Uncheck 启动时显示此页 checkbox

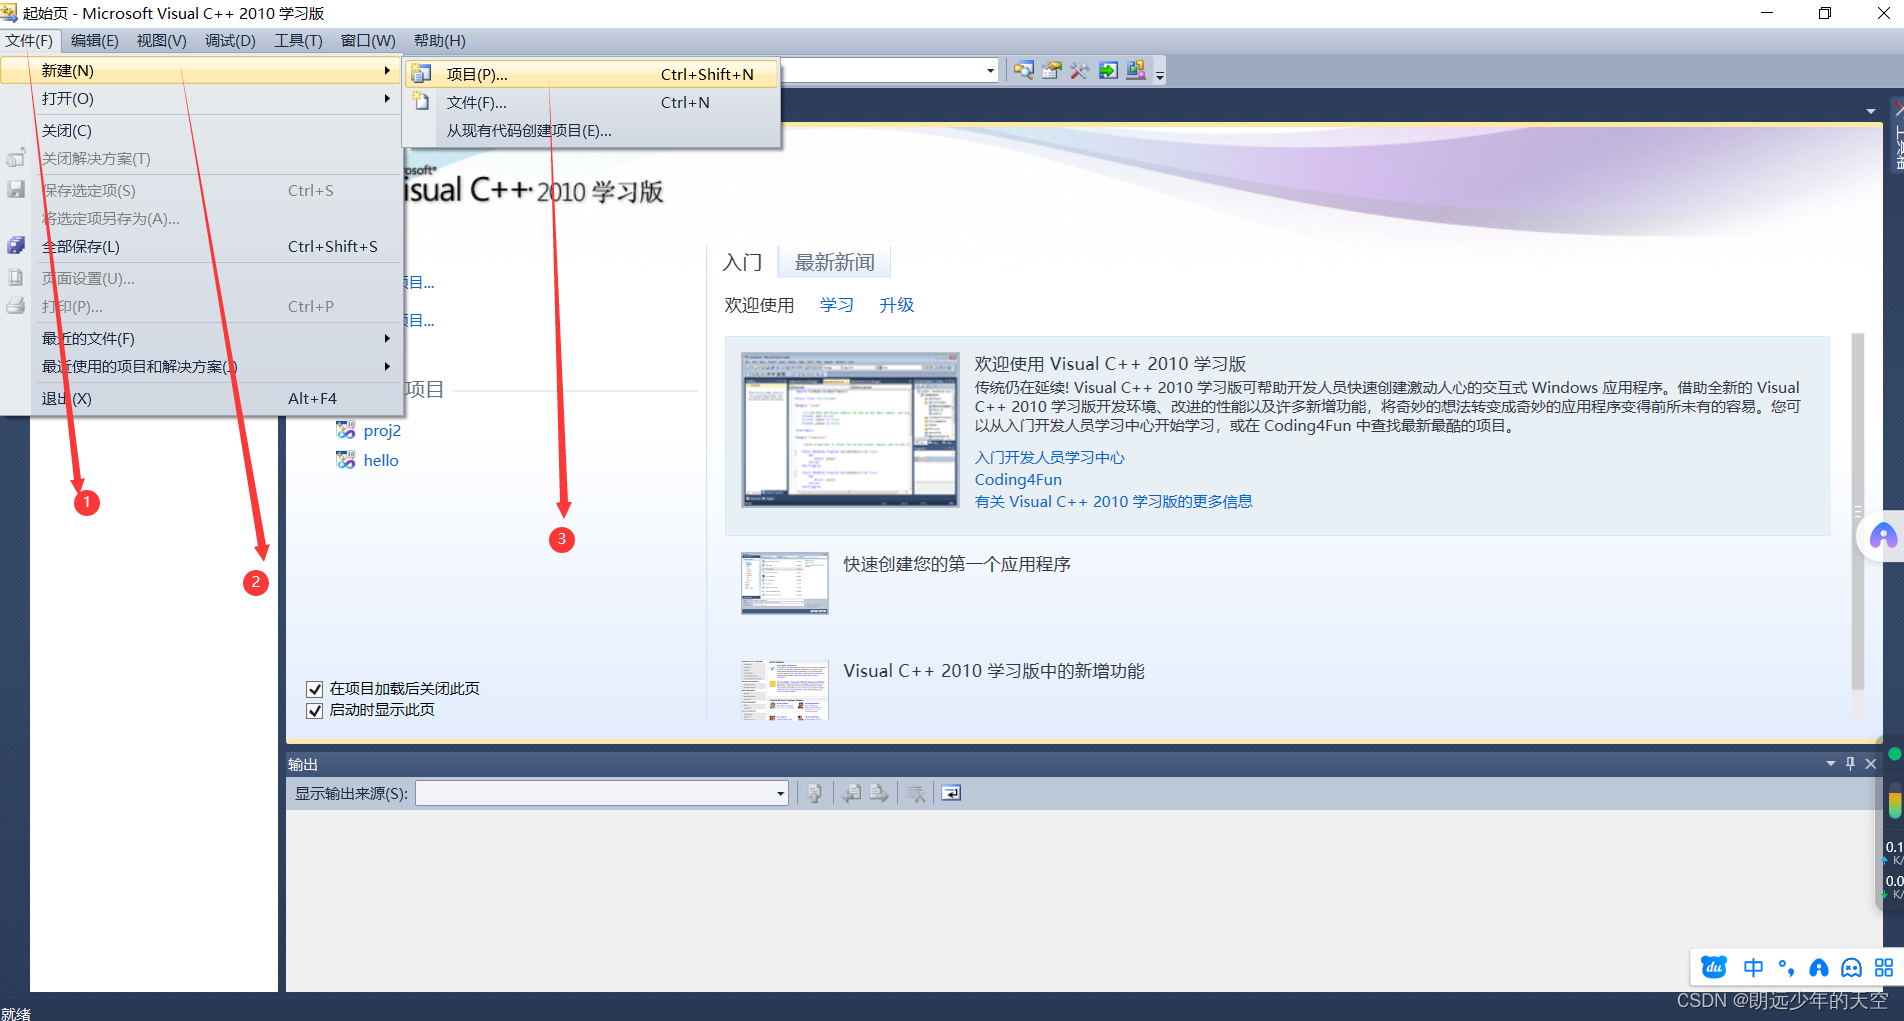314,710
